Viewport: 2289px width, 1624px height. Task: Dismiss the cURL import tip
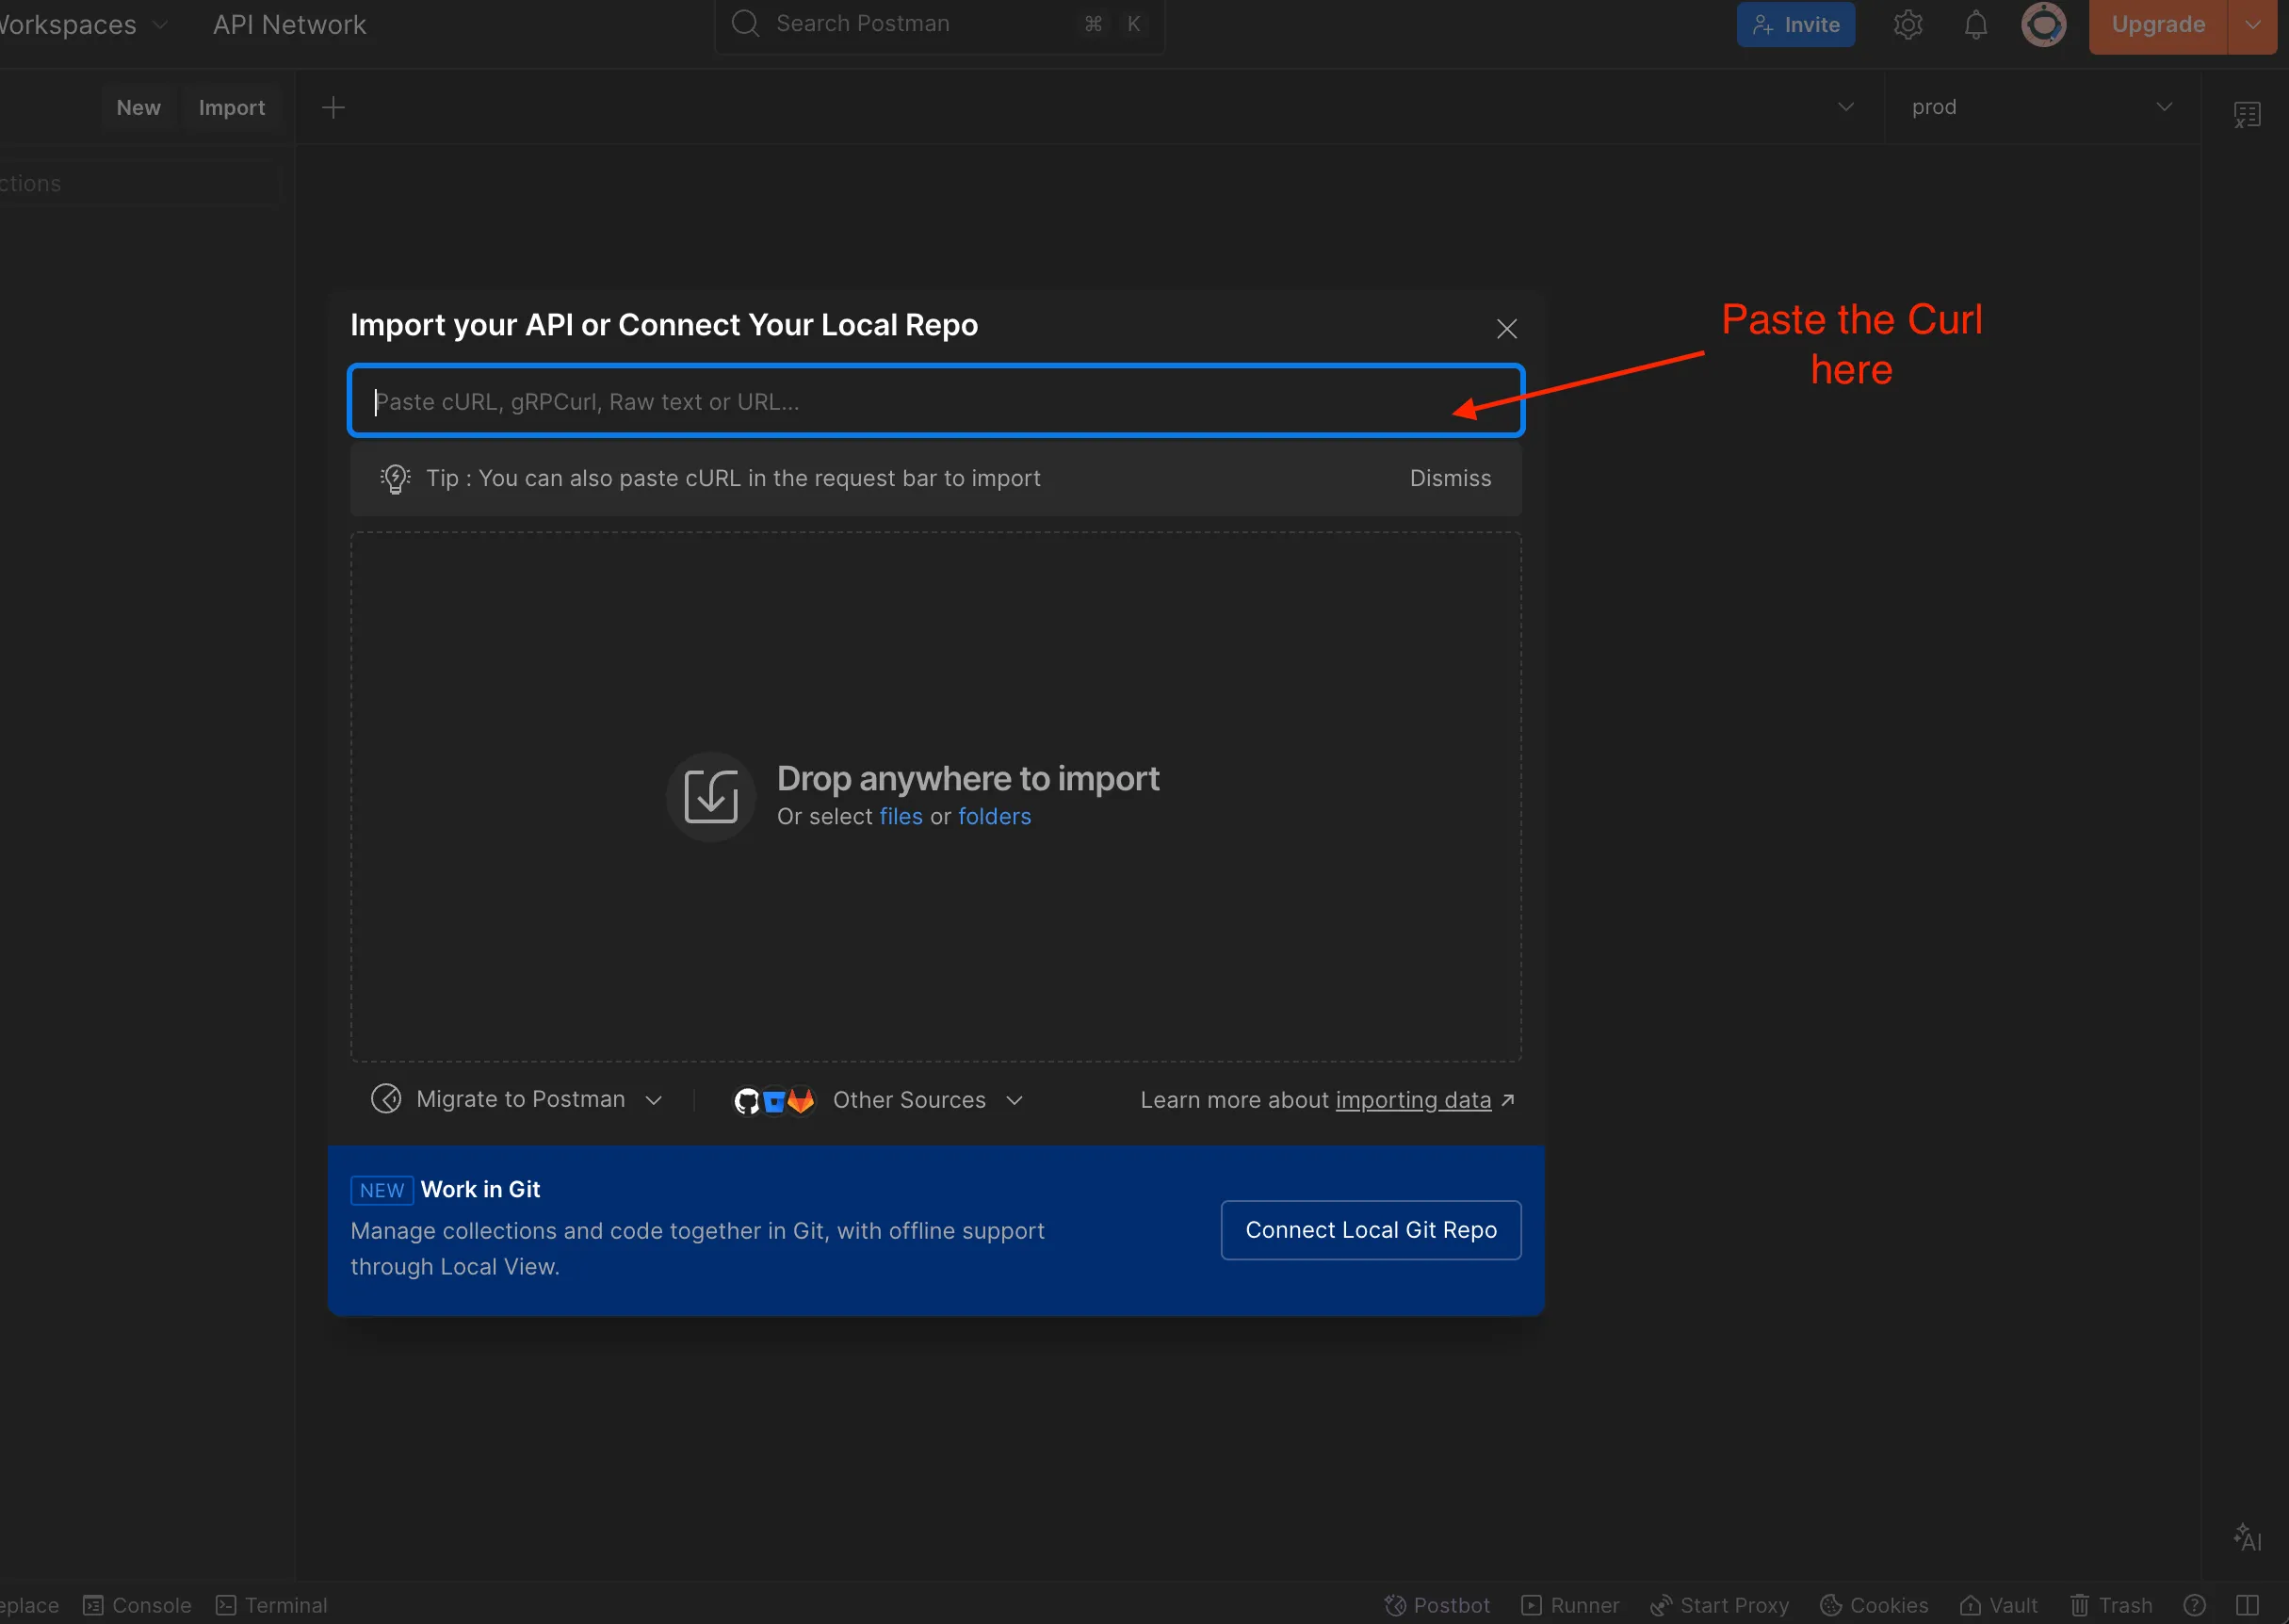(x=1450, y=478)
